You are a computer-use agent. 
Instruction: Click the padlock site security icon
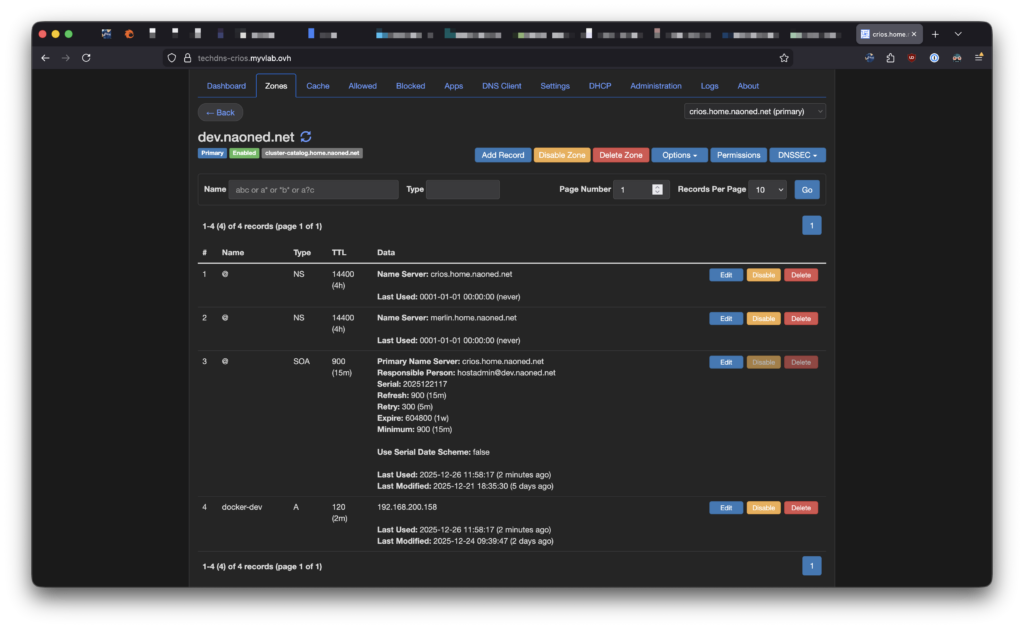click(186, 58)
